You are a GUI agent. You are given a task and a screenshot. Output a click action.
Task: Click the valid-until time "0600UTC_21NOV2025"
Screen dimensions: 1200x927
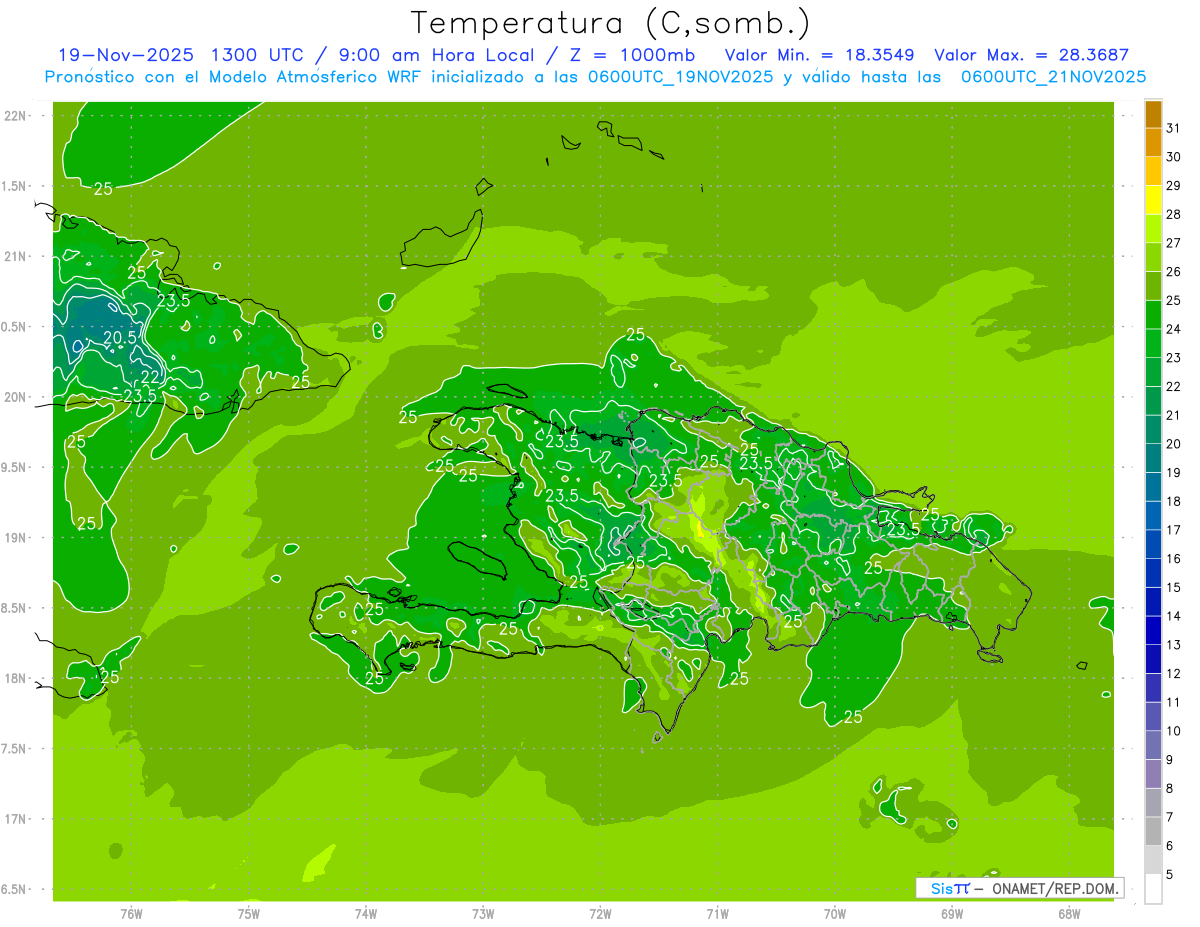click(x=1053, y=77)
